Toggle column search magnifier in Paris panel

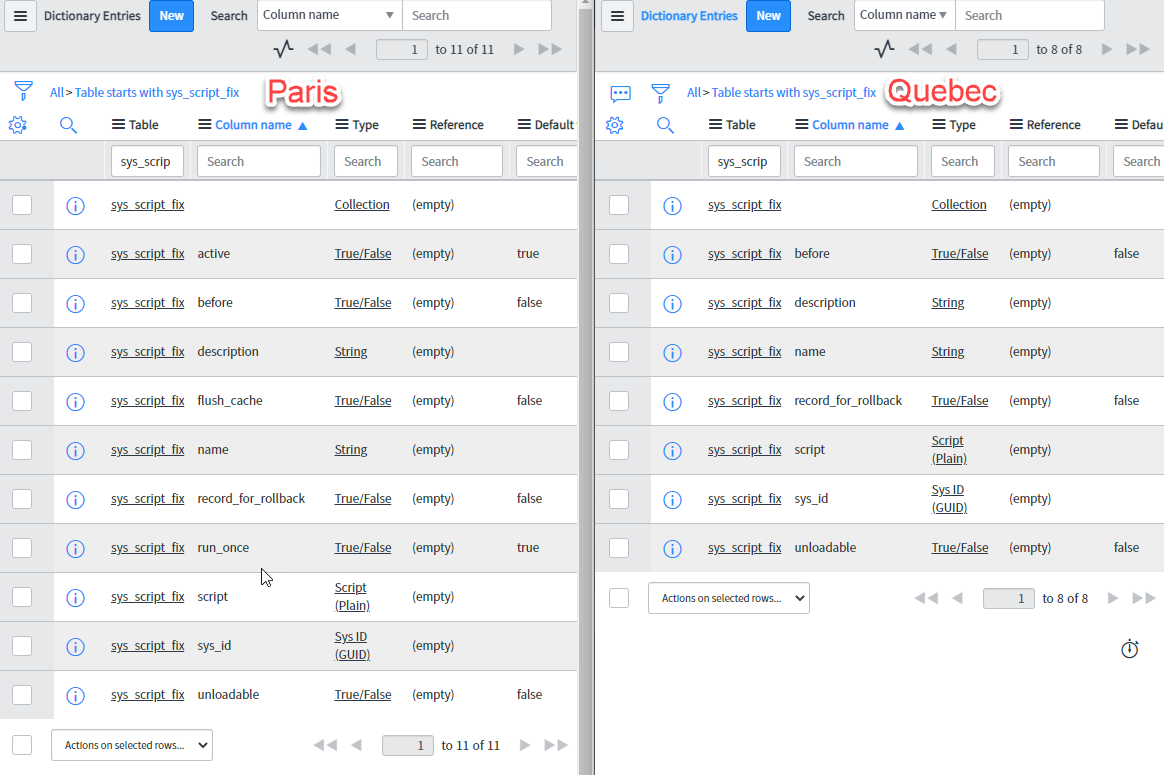click(x=68, y=125)
